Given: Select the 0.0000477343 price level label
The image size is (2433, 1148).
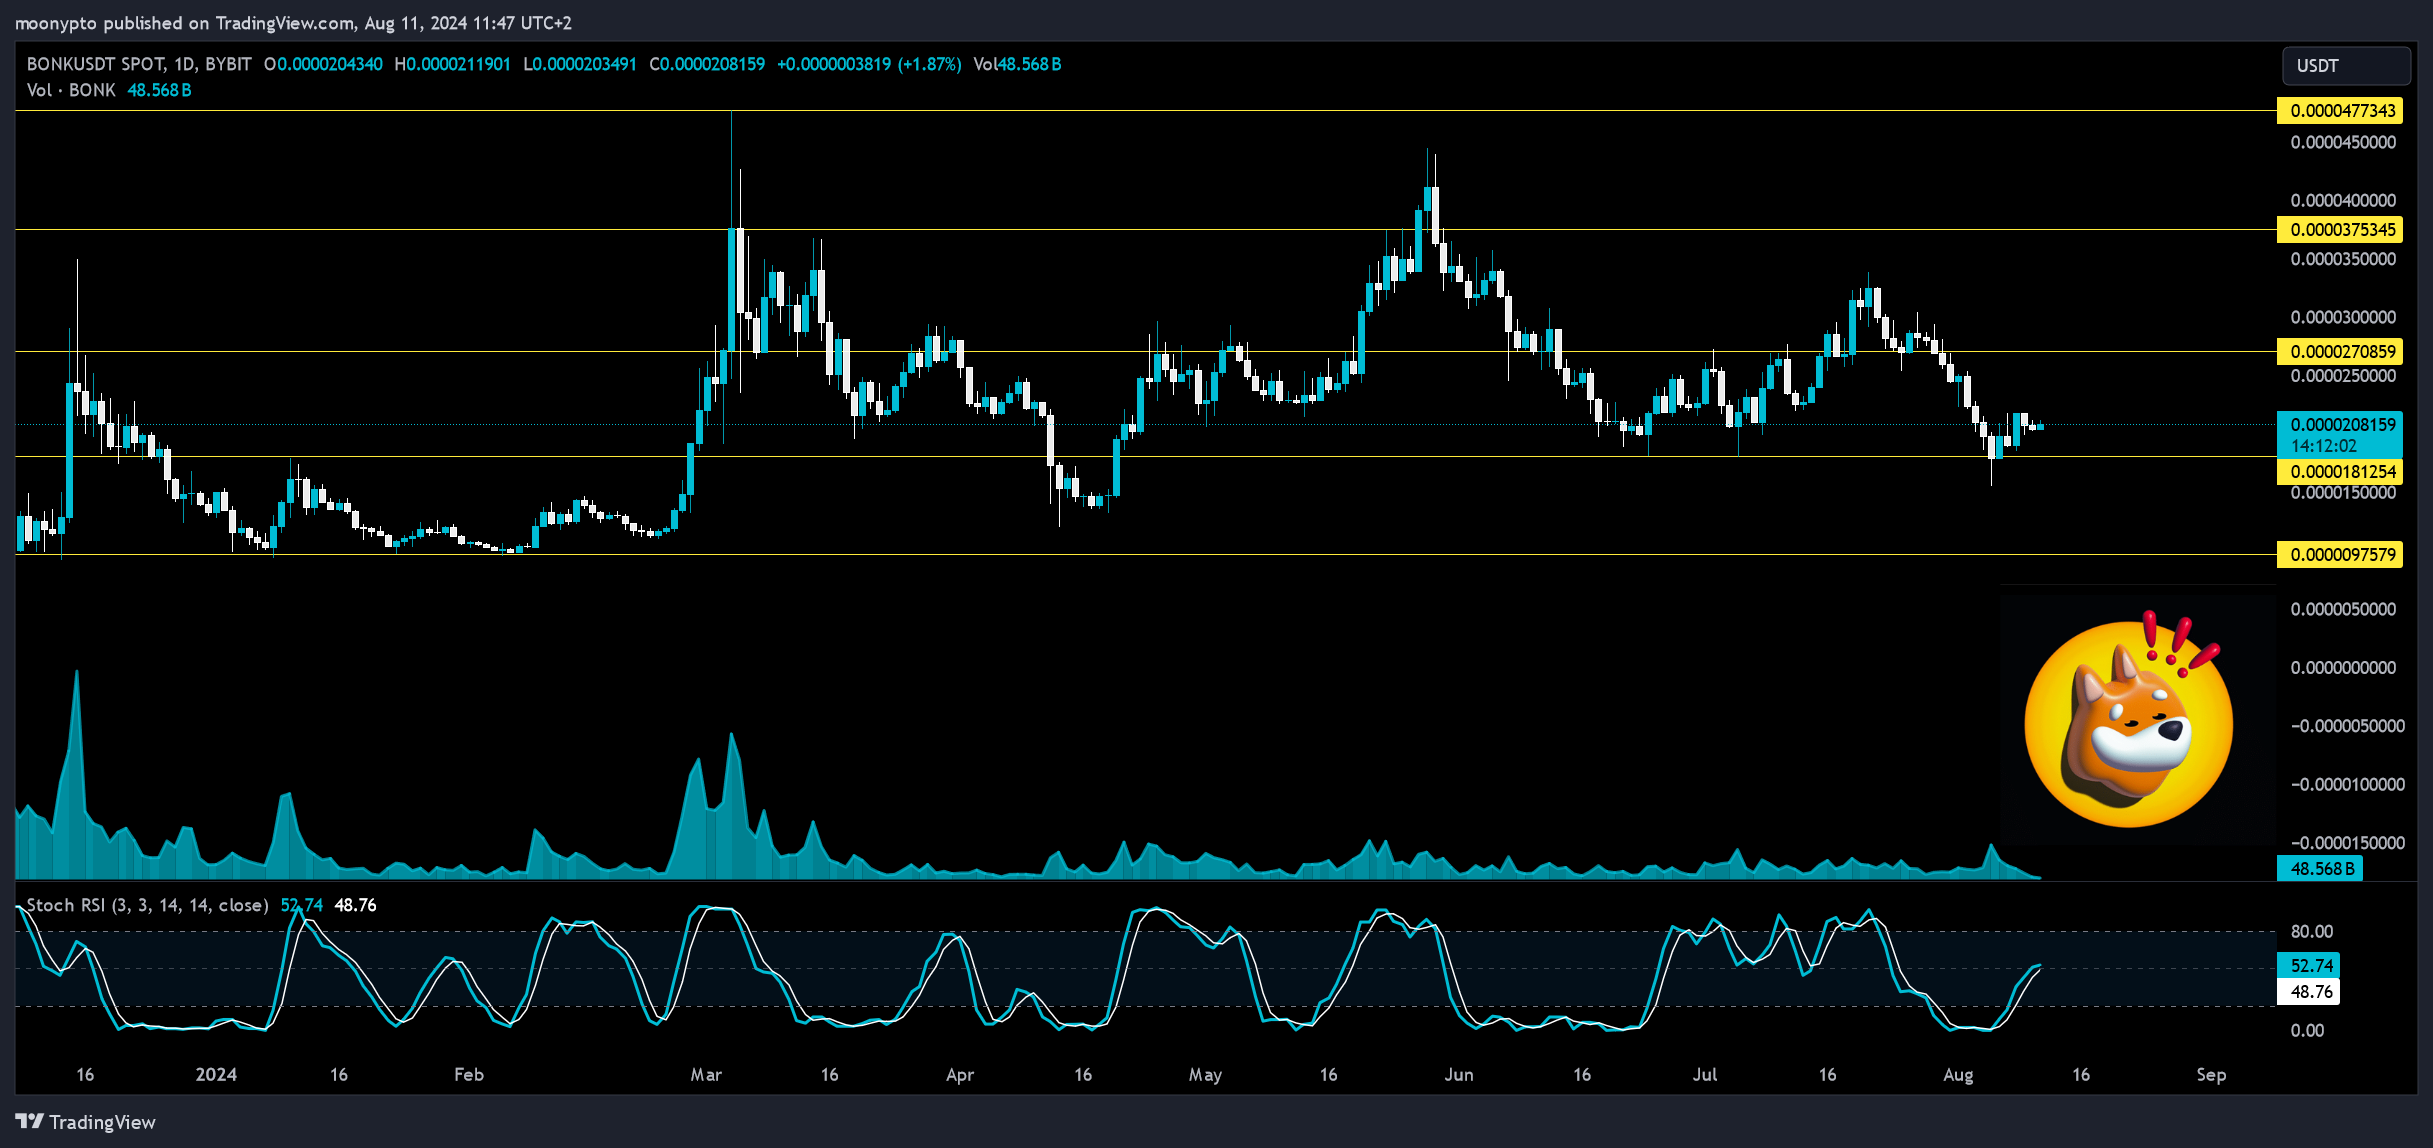Looking at the screenshot, I should point(2340,111).
